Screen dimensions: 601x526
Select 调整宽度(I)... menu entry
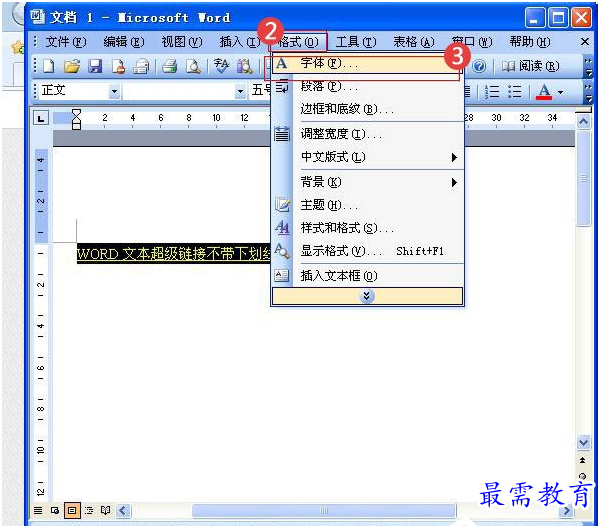[367, 134]
